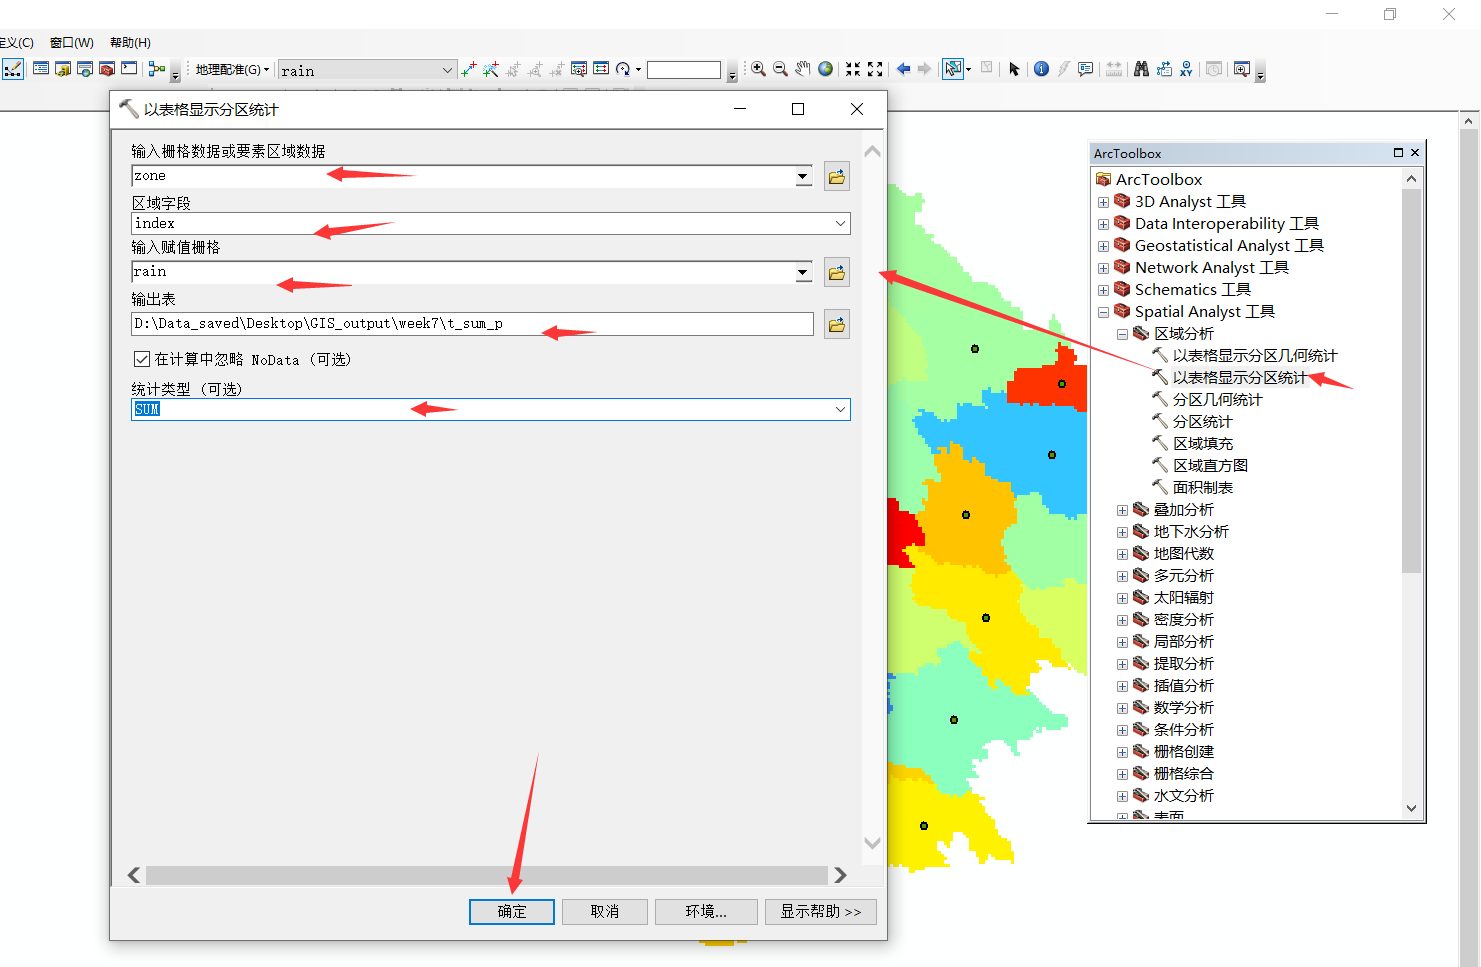
Task: Click the Find Route icon
Action: pos(1164,69)
